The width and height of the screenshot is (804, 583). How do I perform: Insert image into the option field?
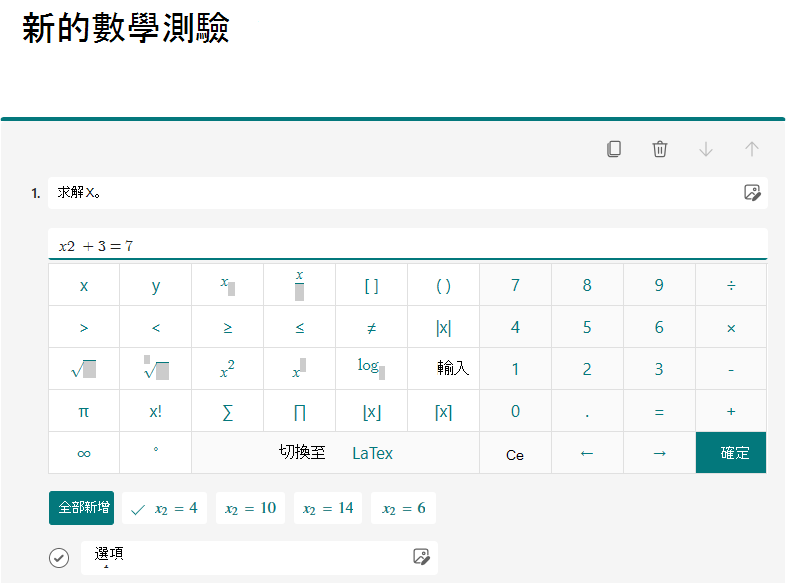point(421,556)
